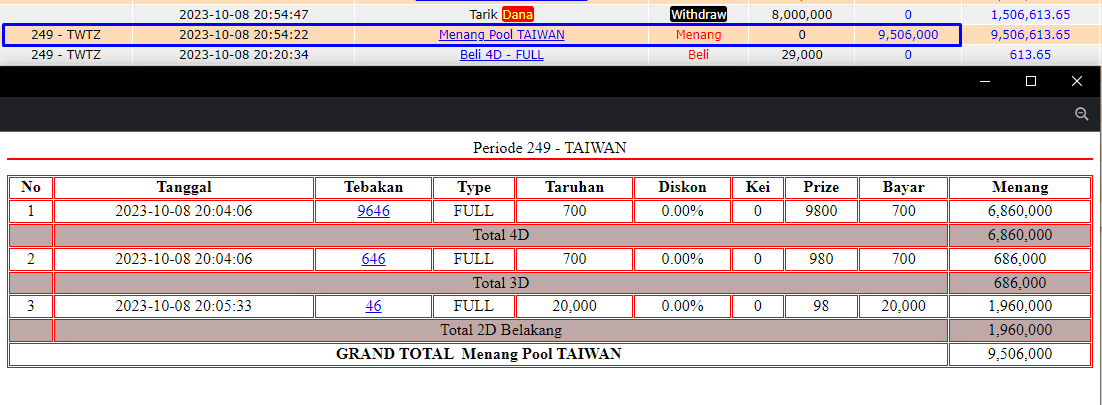Select balance 9,506,613.65 in the highlighted row
The height and width of the screenshot is (405, 1102).
click(1030, 34)
